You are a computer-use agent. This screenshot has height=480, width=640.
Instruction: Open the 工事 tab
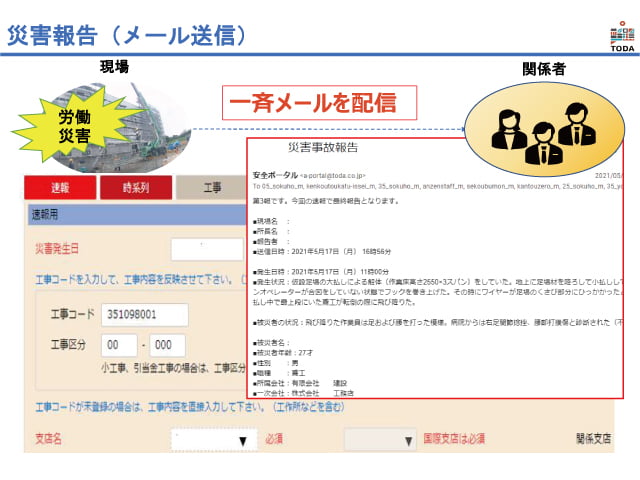coord(211,188)
